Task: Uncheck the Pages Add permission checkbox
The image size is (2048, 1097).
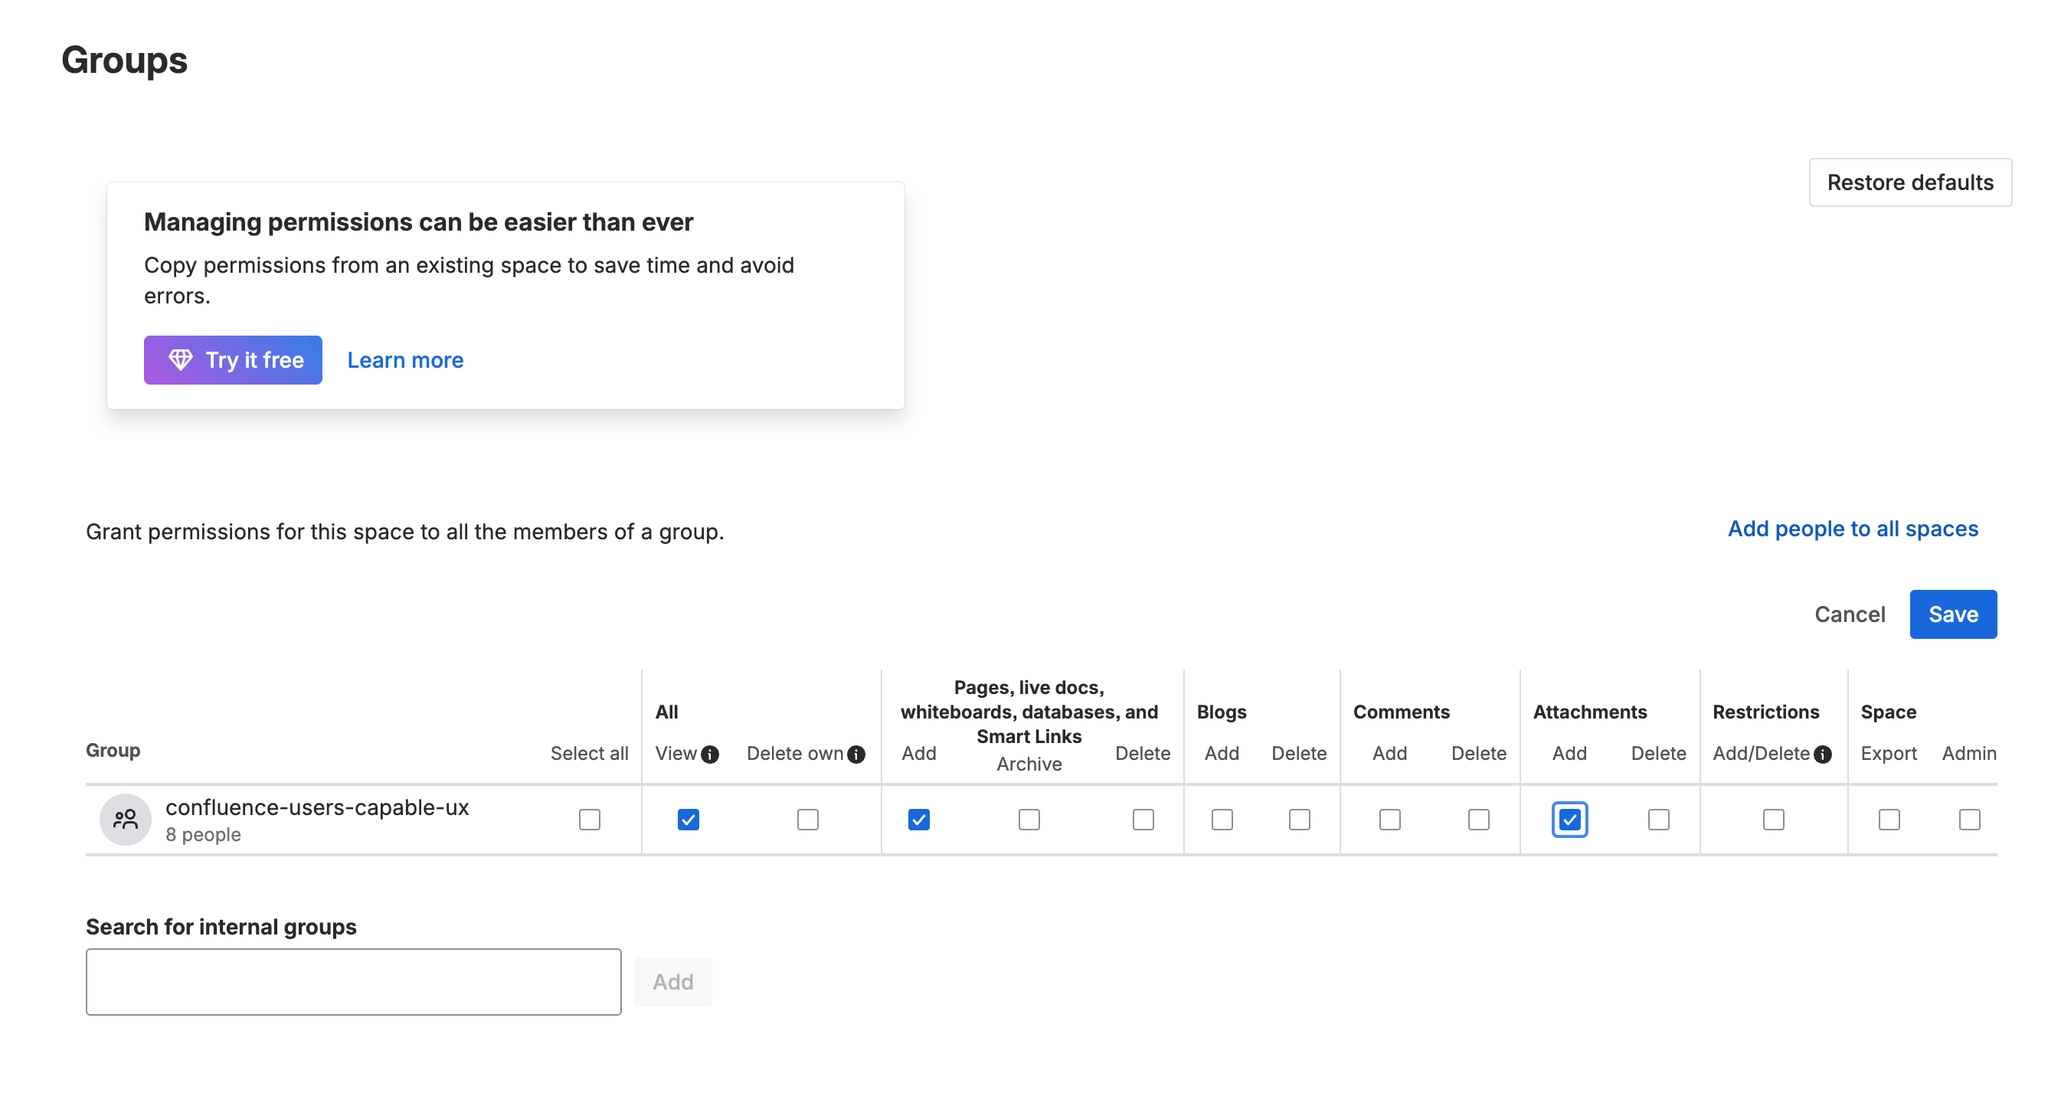Action: (x=919, y=820)
